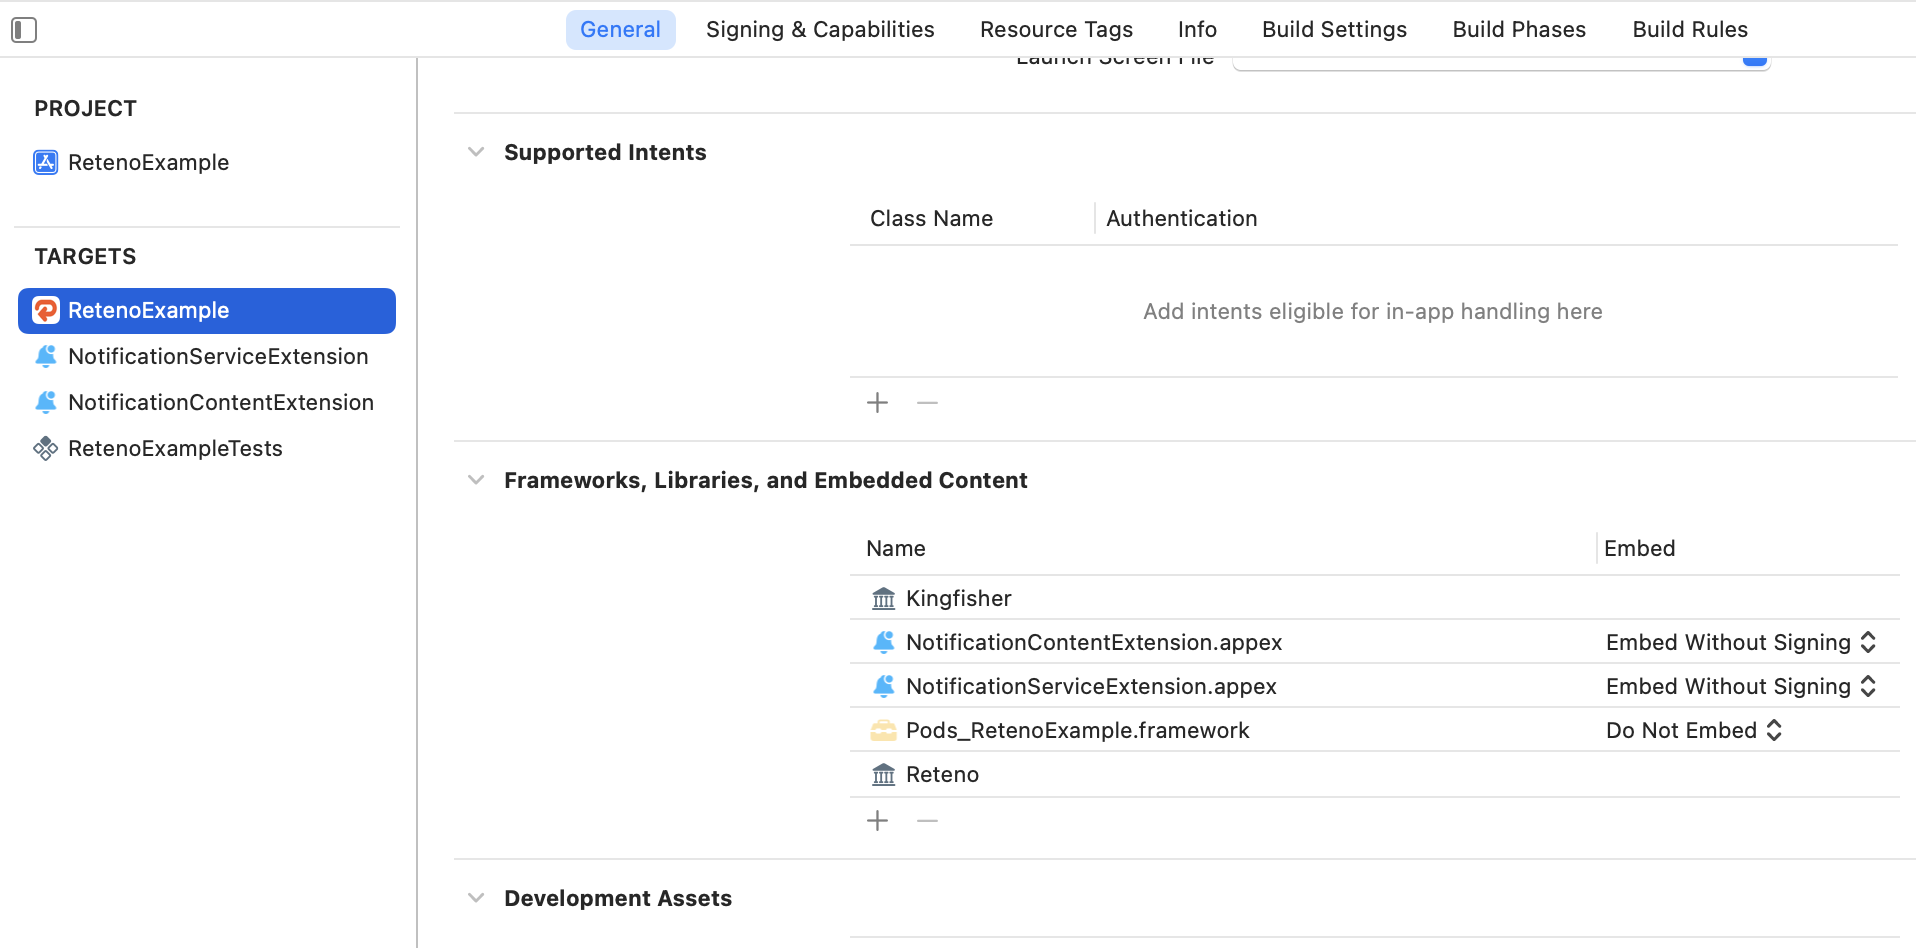Select the RetenoExample target
Screen dimensions: 1916x948
(207, 310)
